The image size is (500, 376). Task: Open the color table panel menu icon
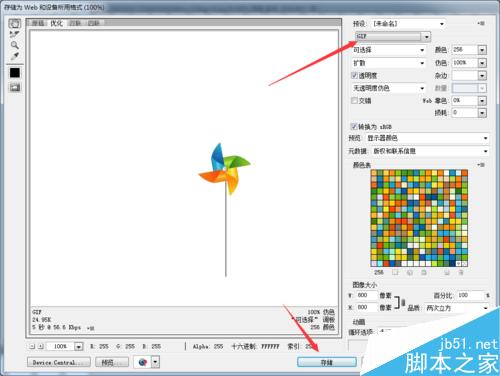point(481,165)
